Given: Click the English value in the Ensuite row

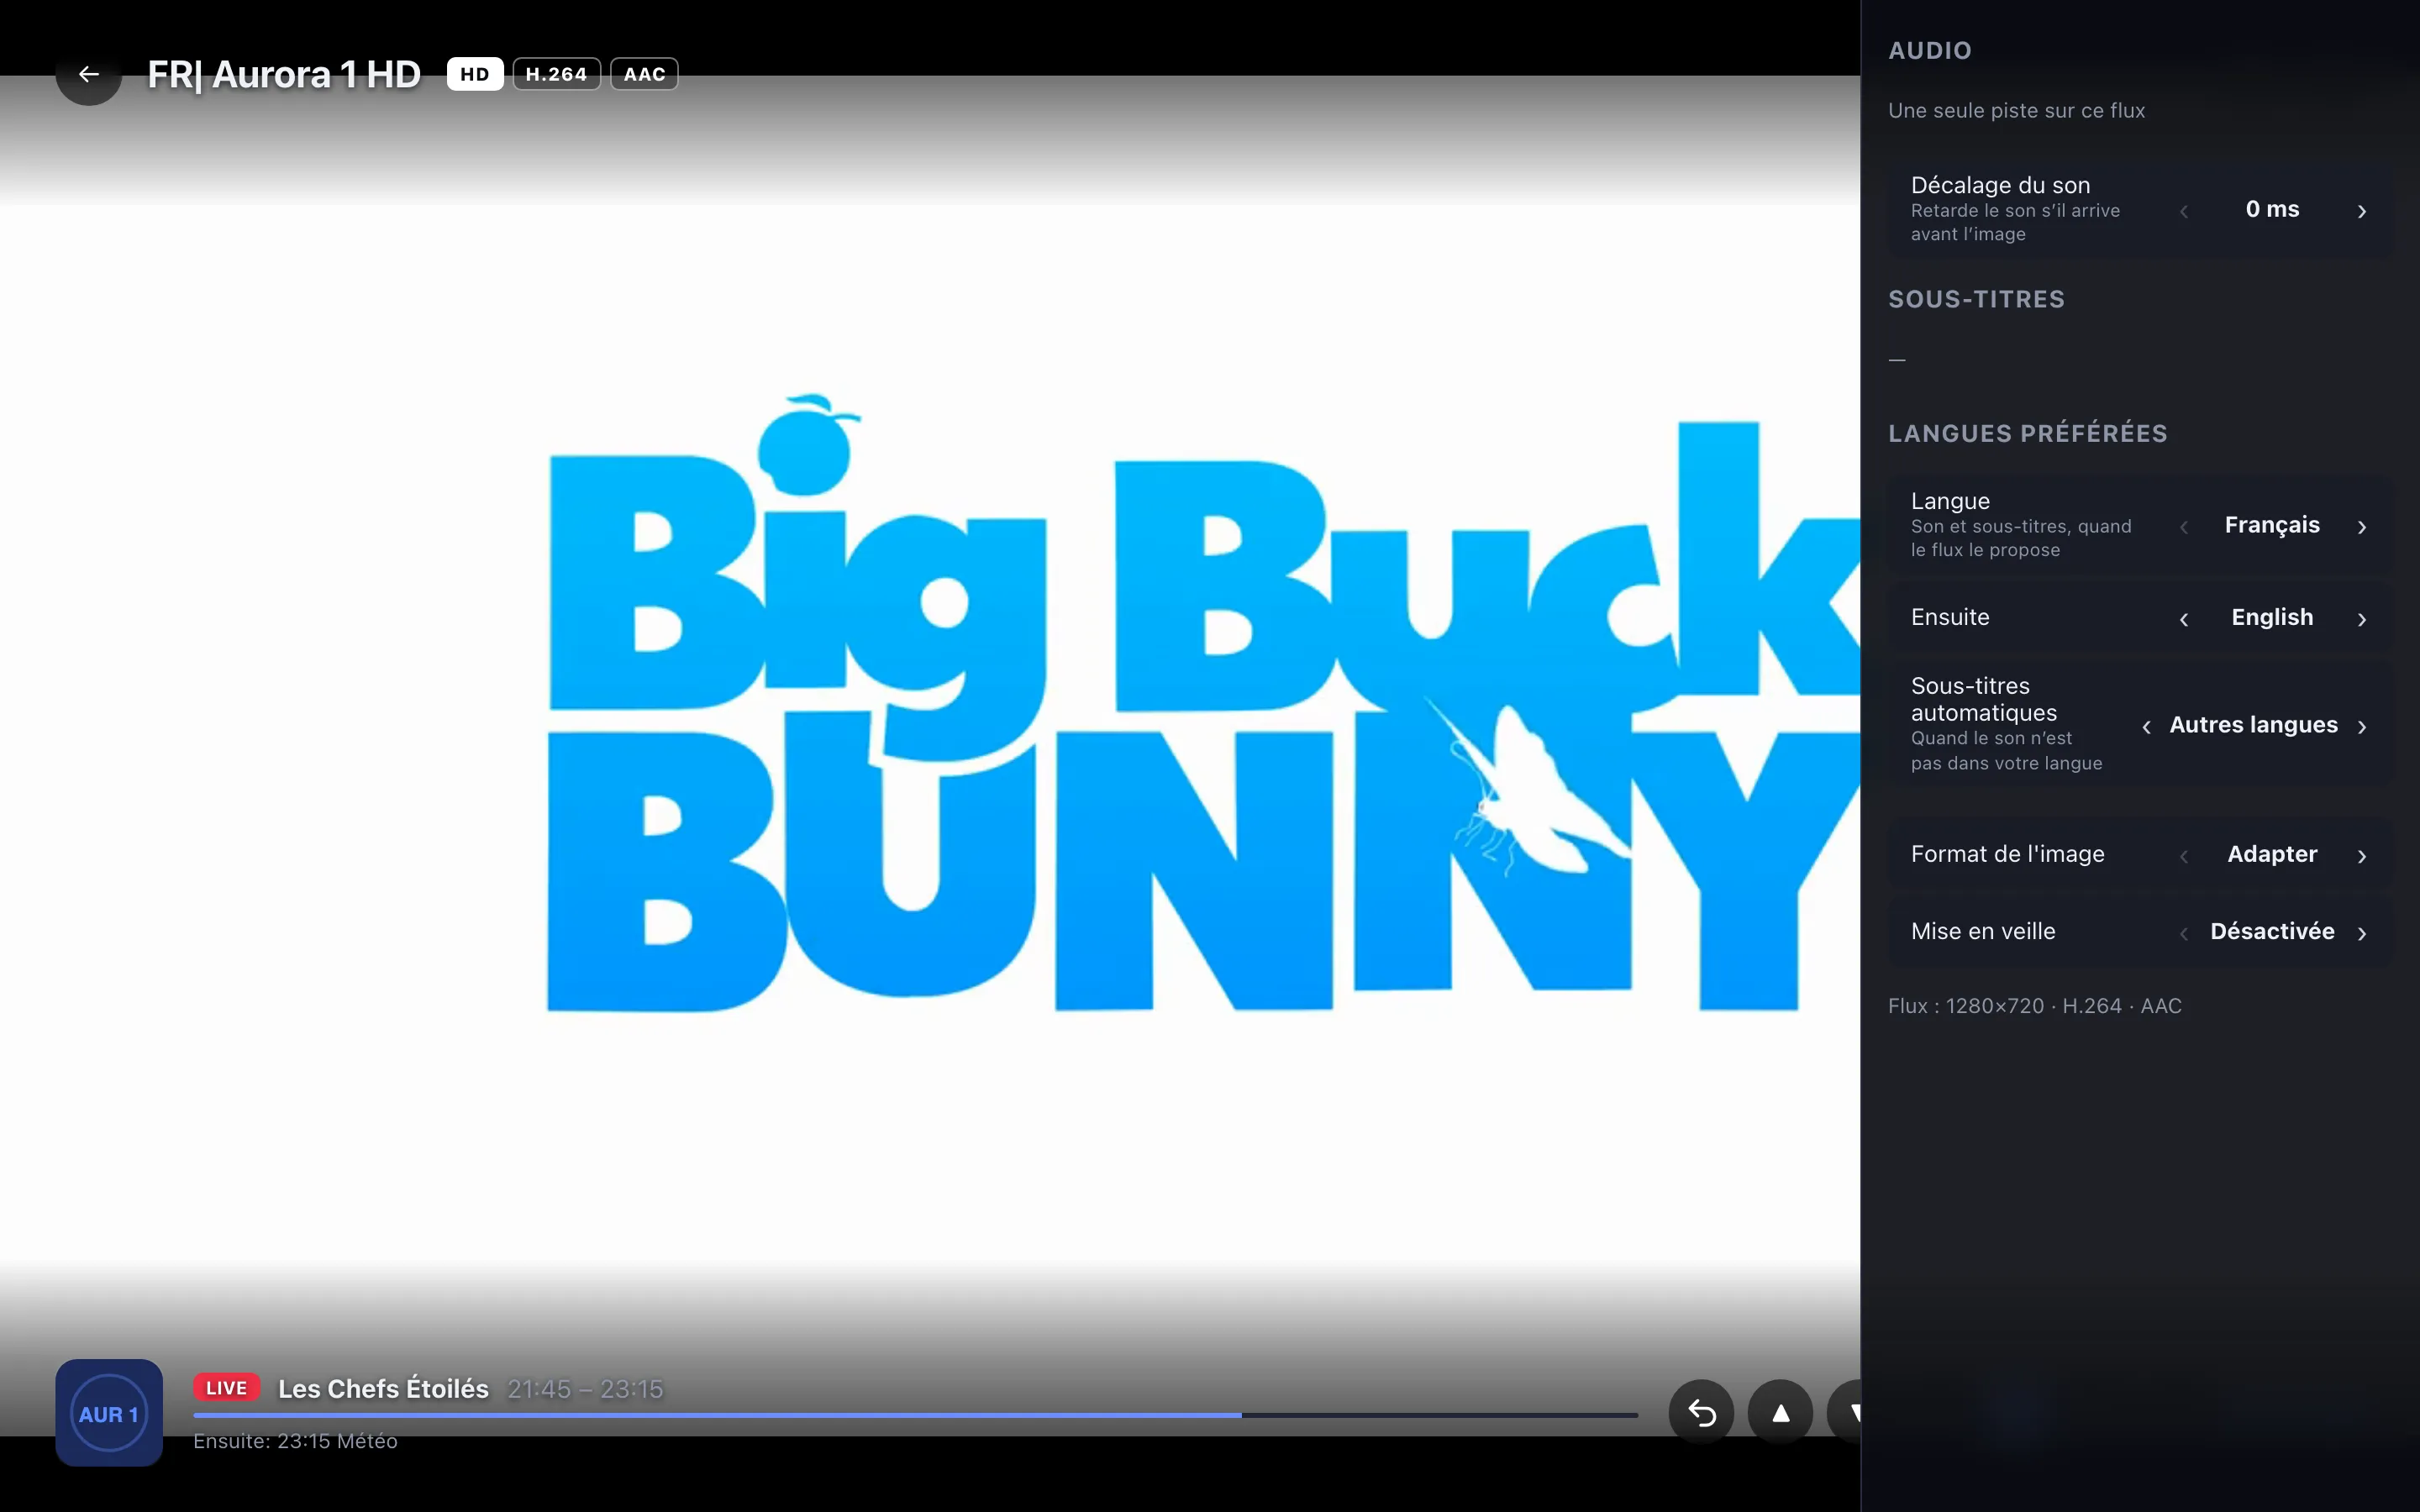Looking at the screenshot, I should 2272,617.
